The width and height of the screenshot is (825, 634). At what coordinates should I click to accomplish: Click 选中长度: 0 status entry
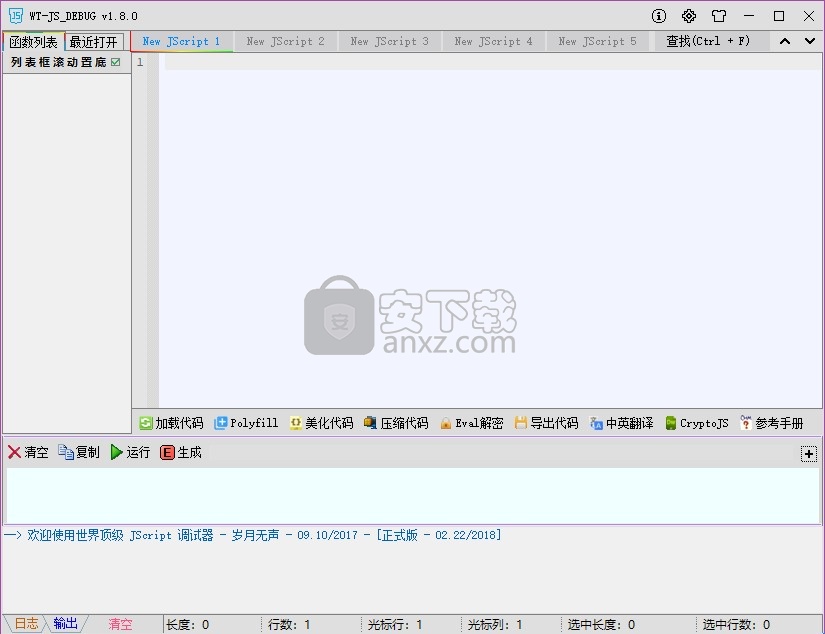point(601,625)
